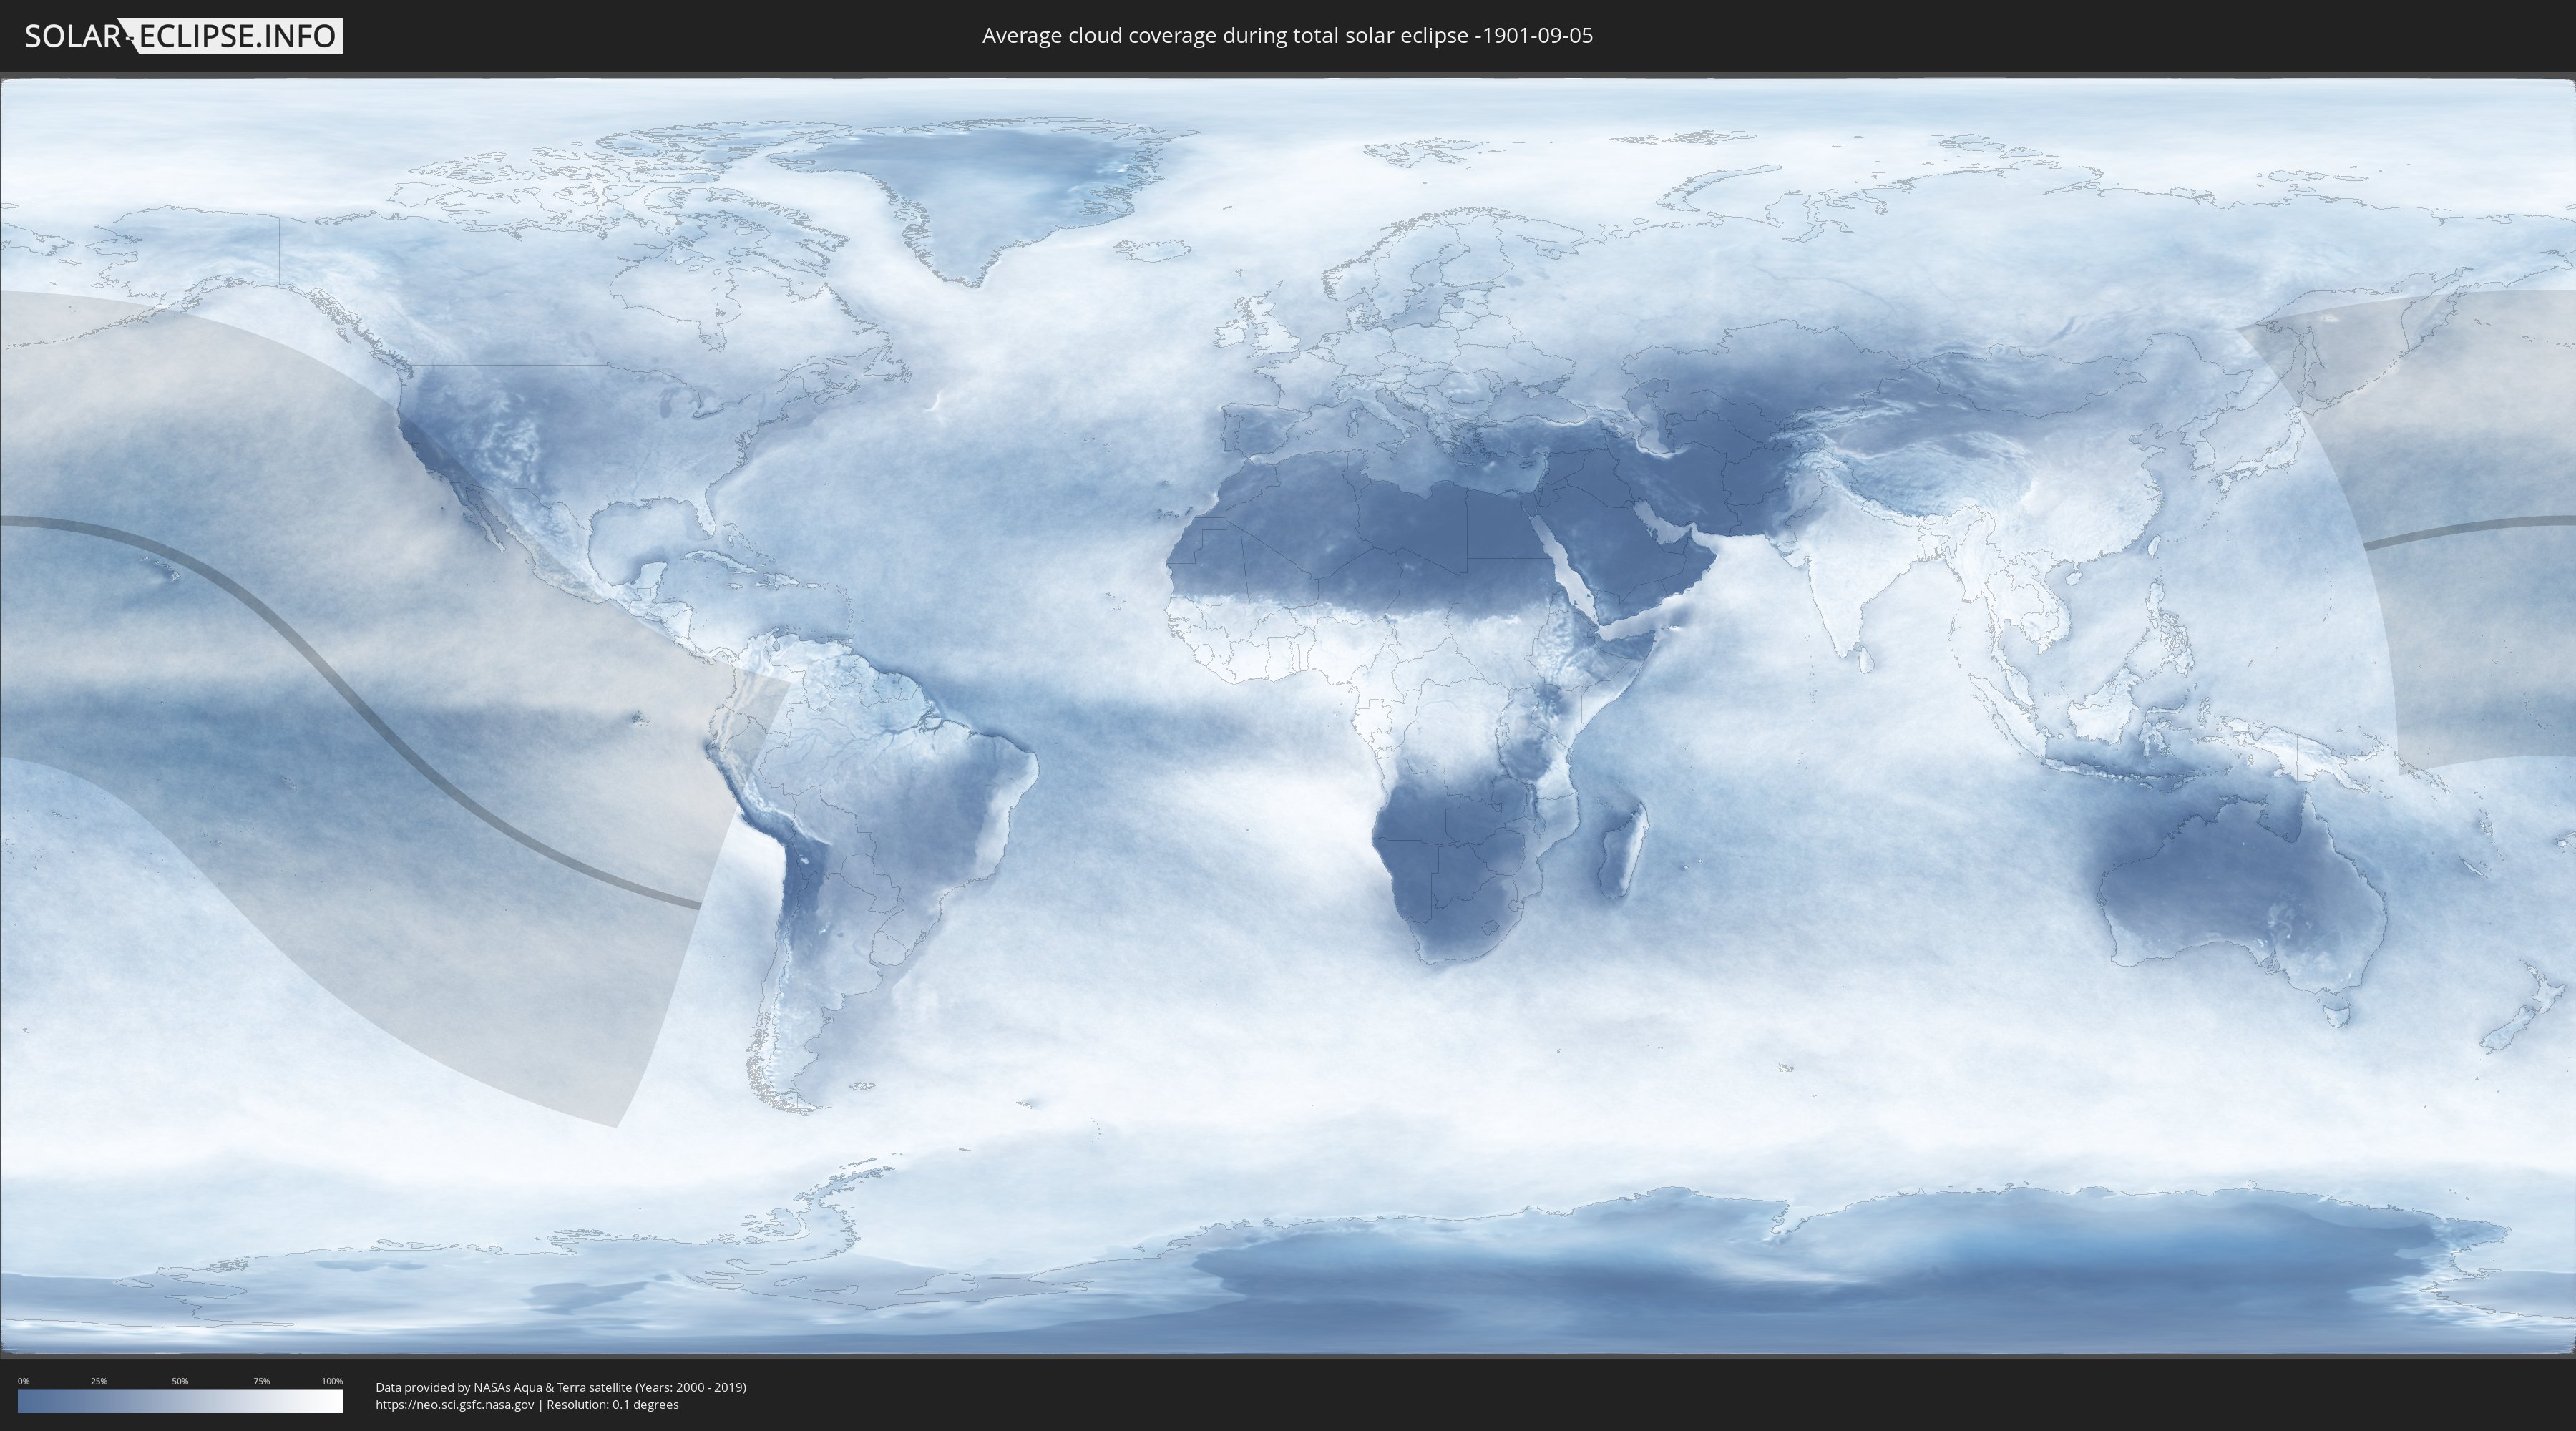Click the '100%' legend label
Image resolution: width=2576 pixels, height=1431 pixels.
click(x=332, y=1381)
